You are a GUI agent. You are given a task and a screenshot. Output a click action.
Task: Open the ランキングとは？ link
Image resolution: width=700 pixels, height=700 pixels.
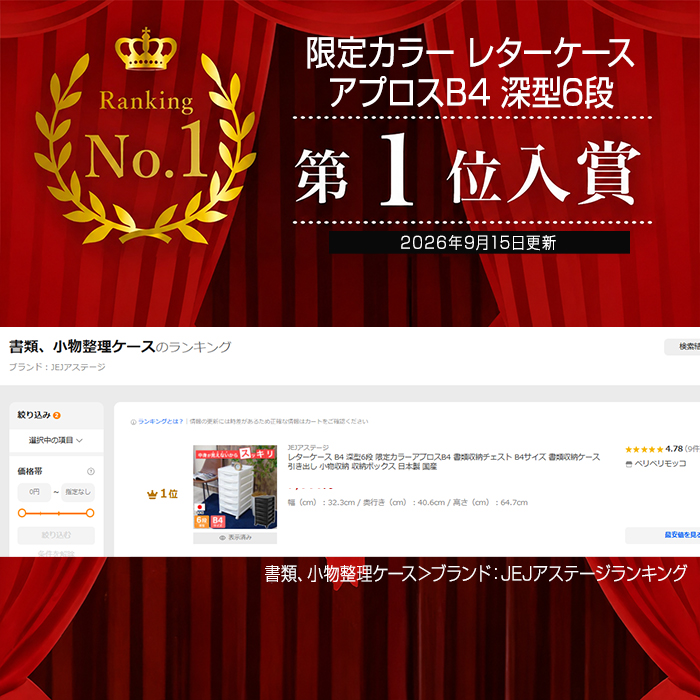pyautogui.click(x=160, y=421)
